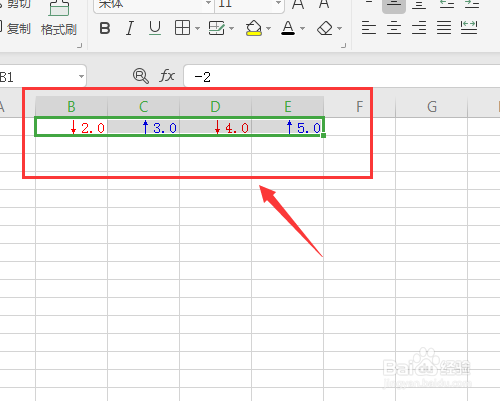Click the magnifier zoom icon by formula bar
This screenshot has height=401, width=500.
point(141,76)
